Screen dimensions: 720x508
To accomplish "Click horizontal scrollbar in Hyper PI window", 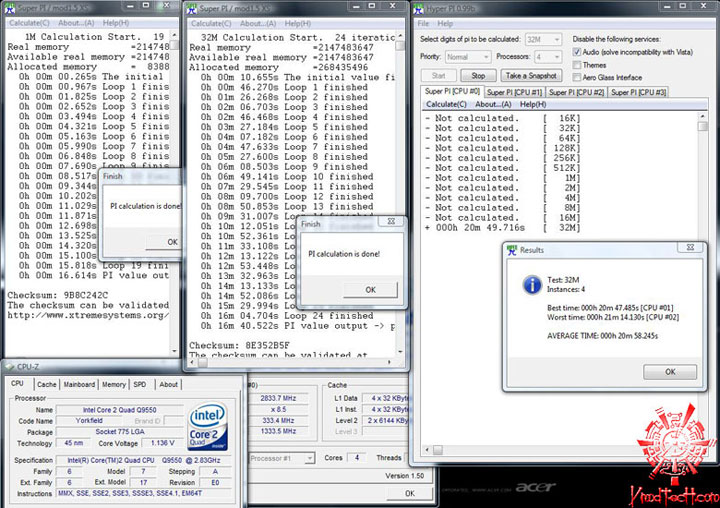I will coord(560,450).
